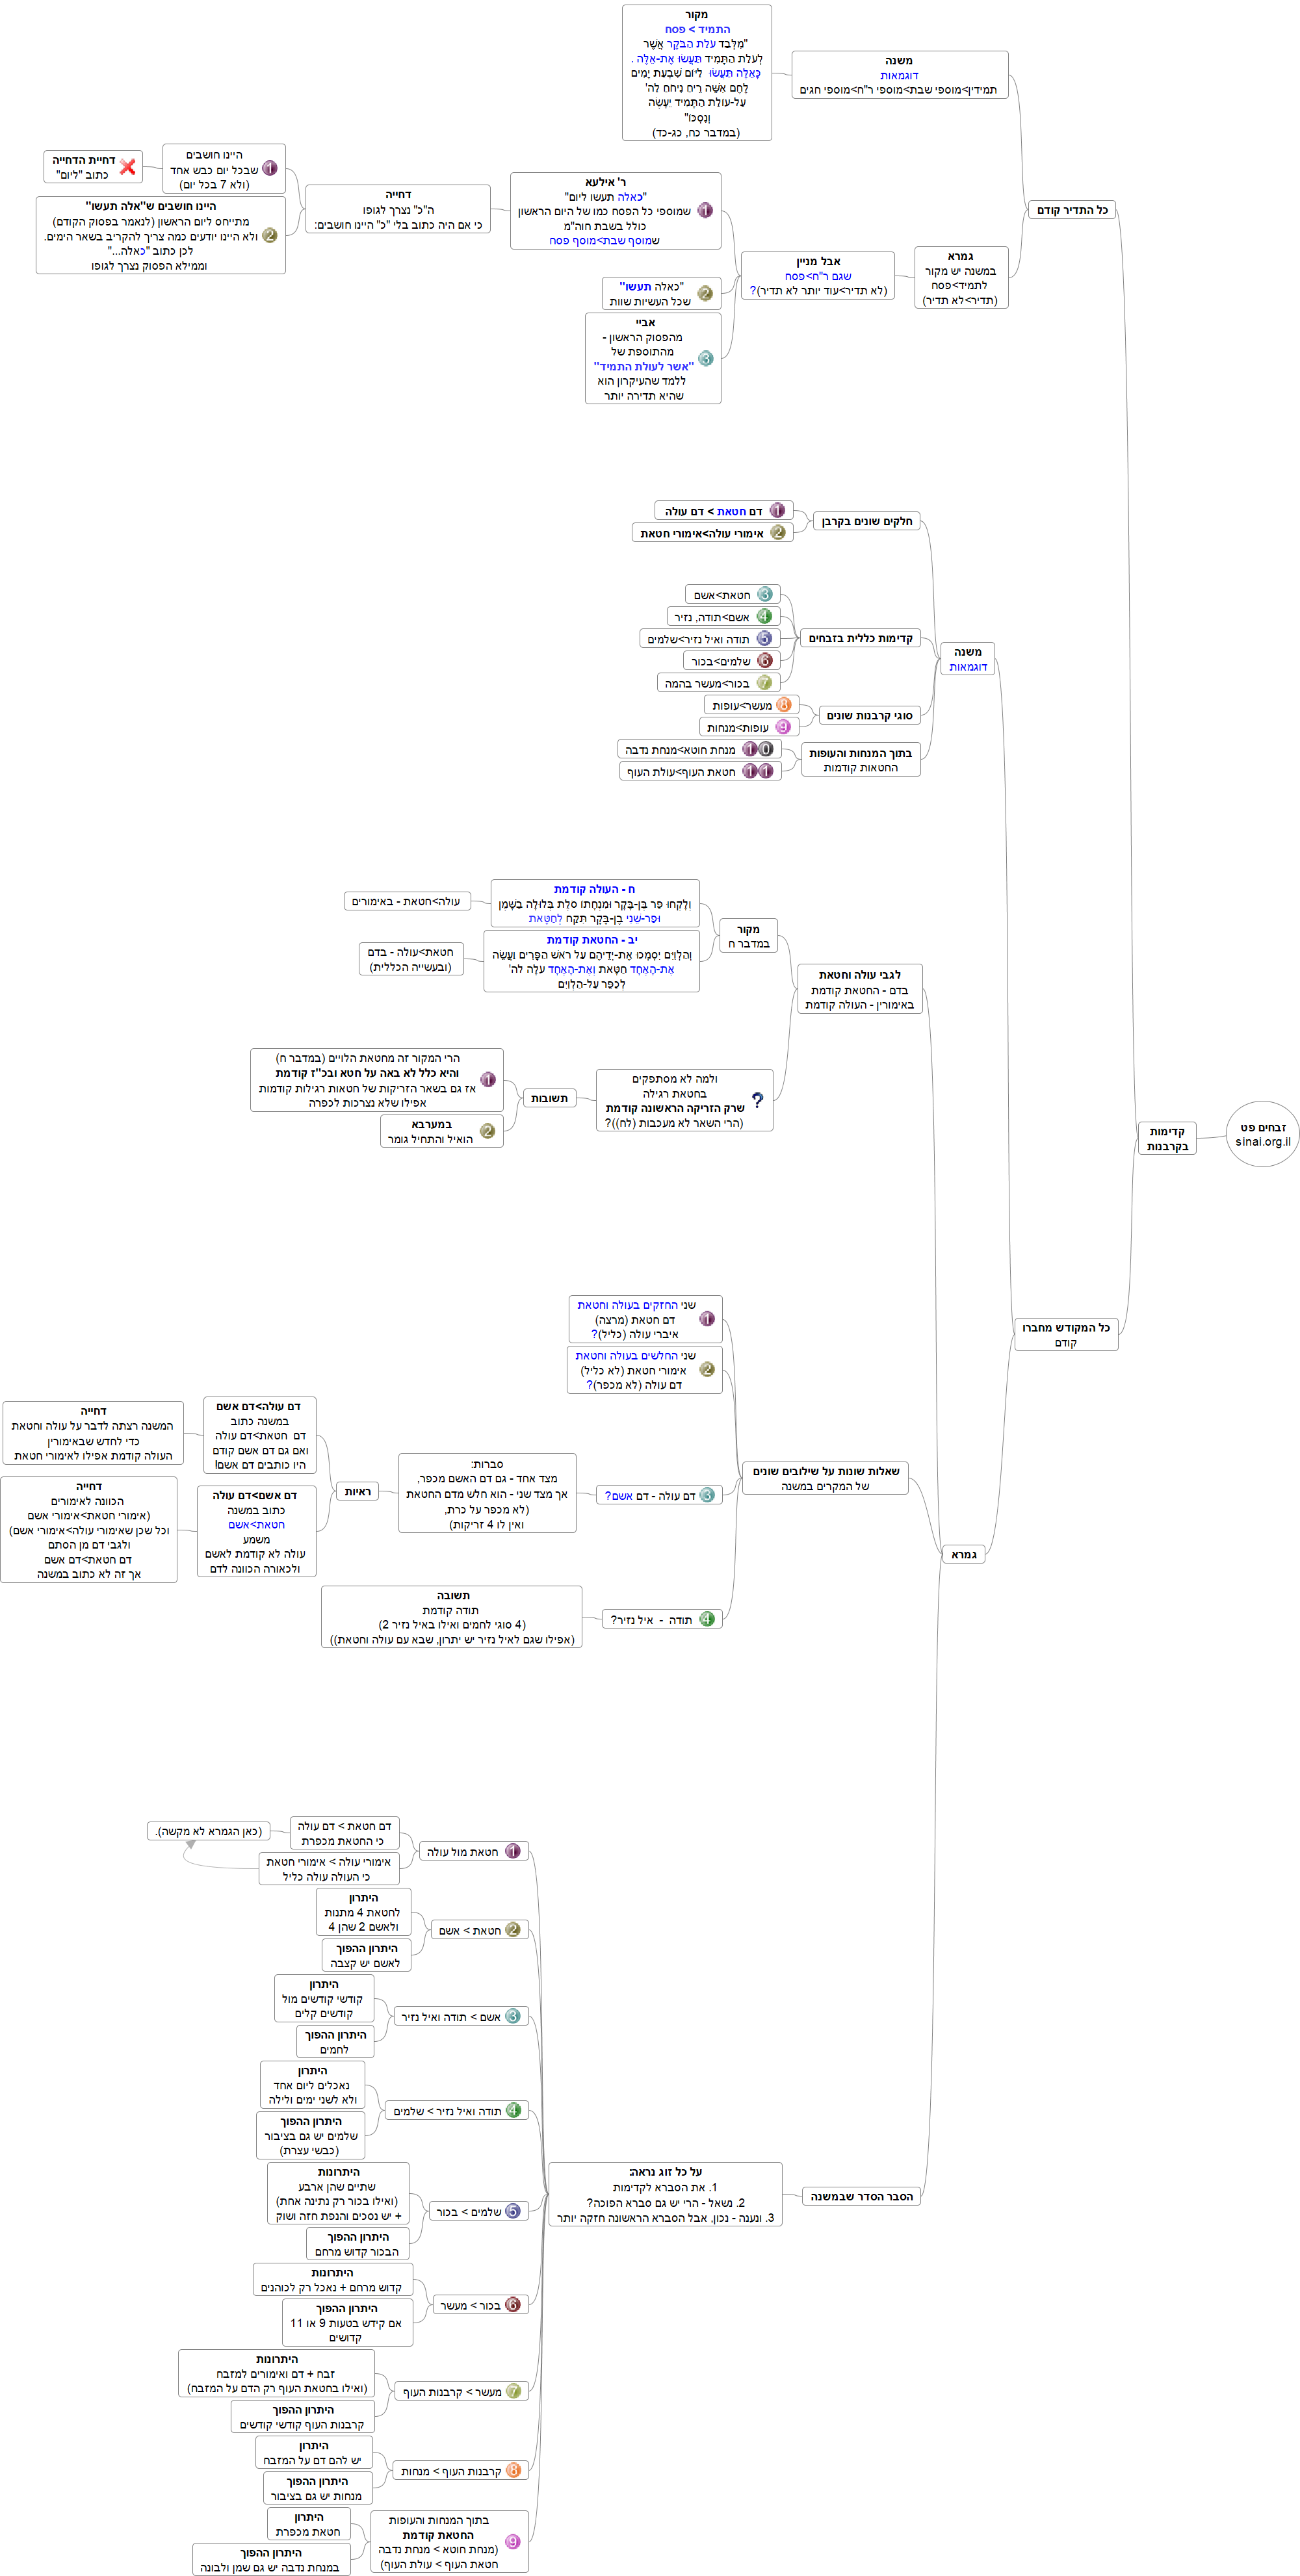
Task: Click the purple 9 icon next to עופות>מנחות
Action: pyautogui.click(x=782, y=727)
